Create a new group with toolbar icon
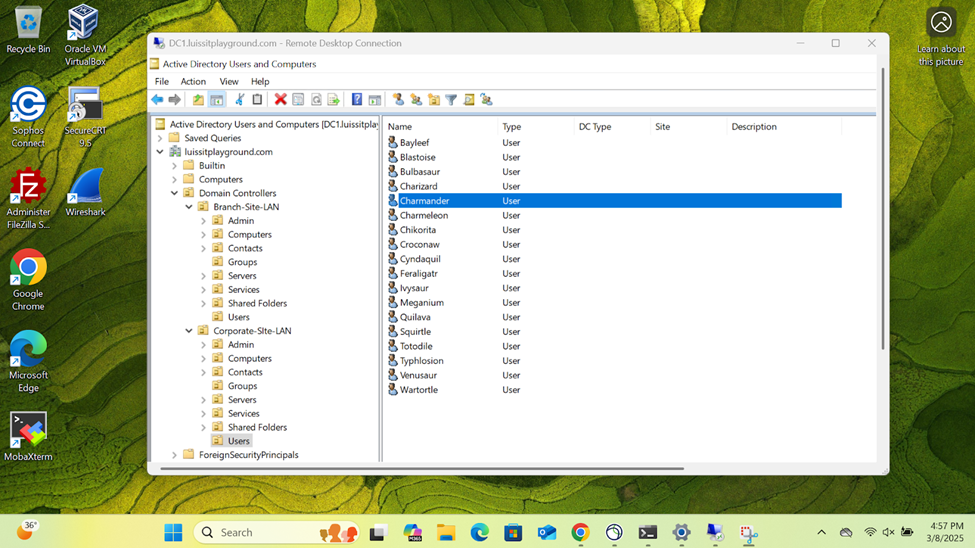The width and height of the screenshot is (975, 548). tap(416, 100)
